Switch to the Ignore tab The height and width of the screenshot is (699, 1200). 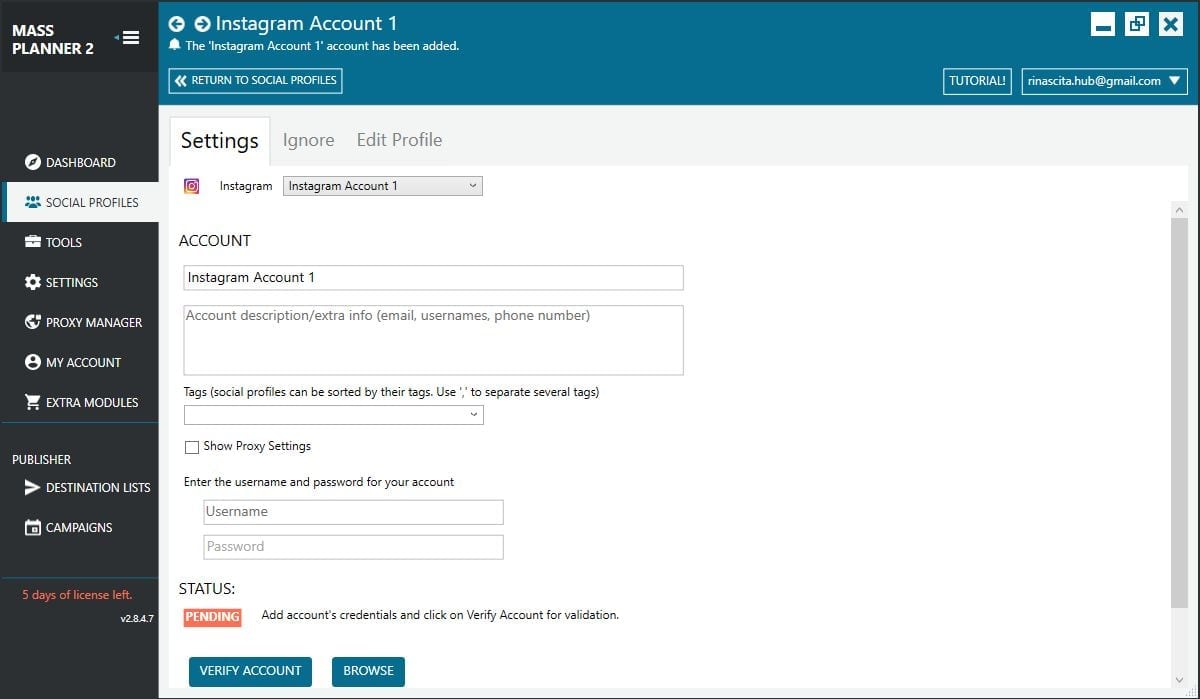pos(308,140)
